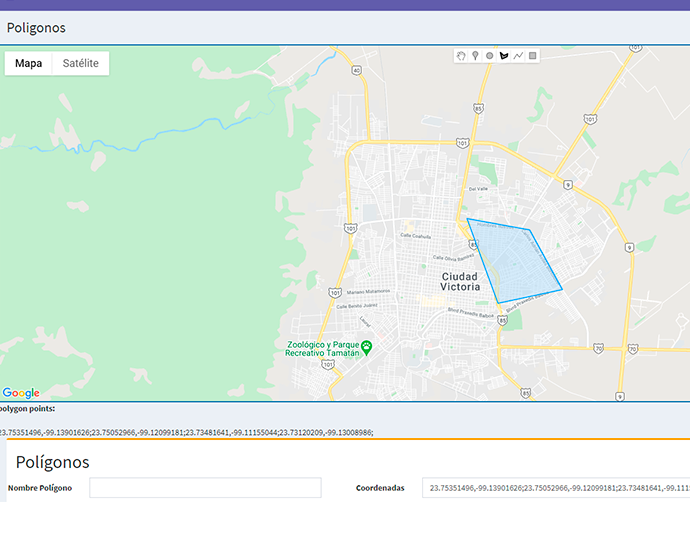
Task: Click the Calle Coahuila street label
Action: (x=414, y=236)
